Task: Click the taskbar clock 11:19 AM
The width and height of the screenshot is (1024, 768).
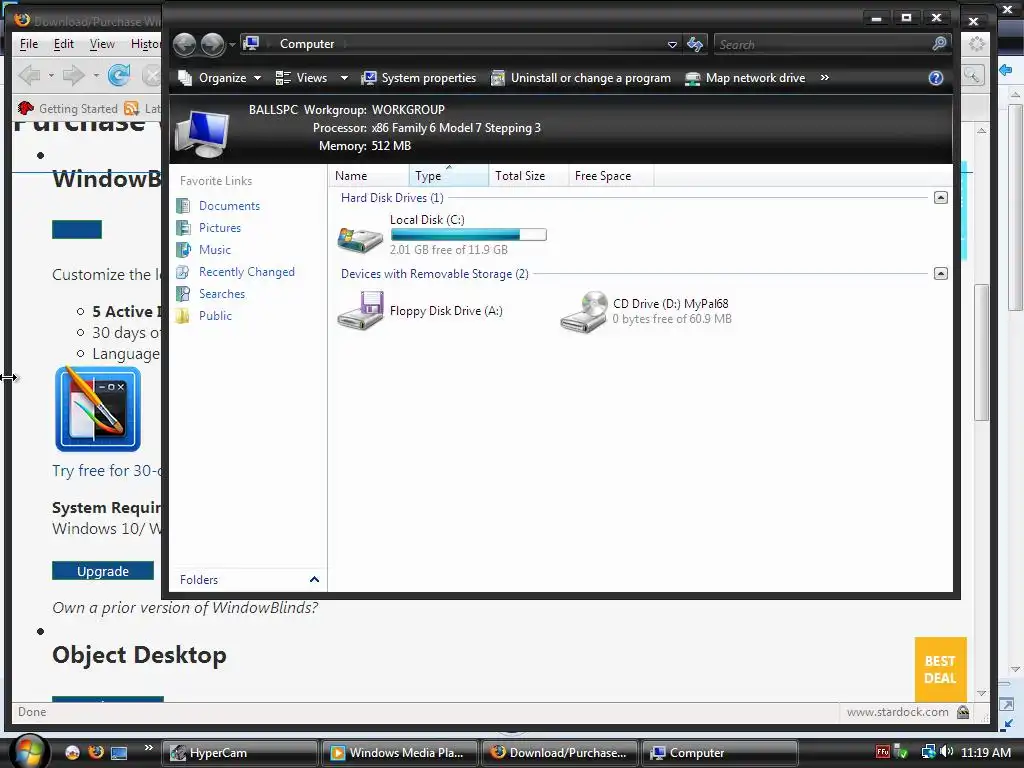Action: pos(986,752)
